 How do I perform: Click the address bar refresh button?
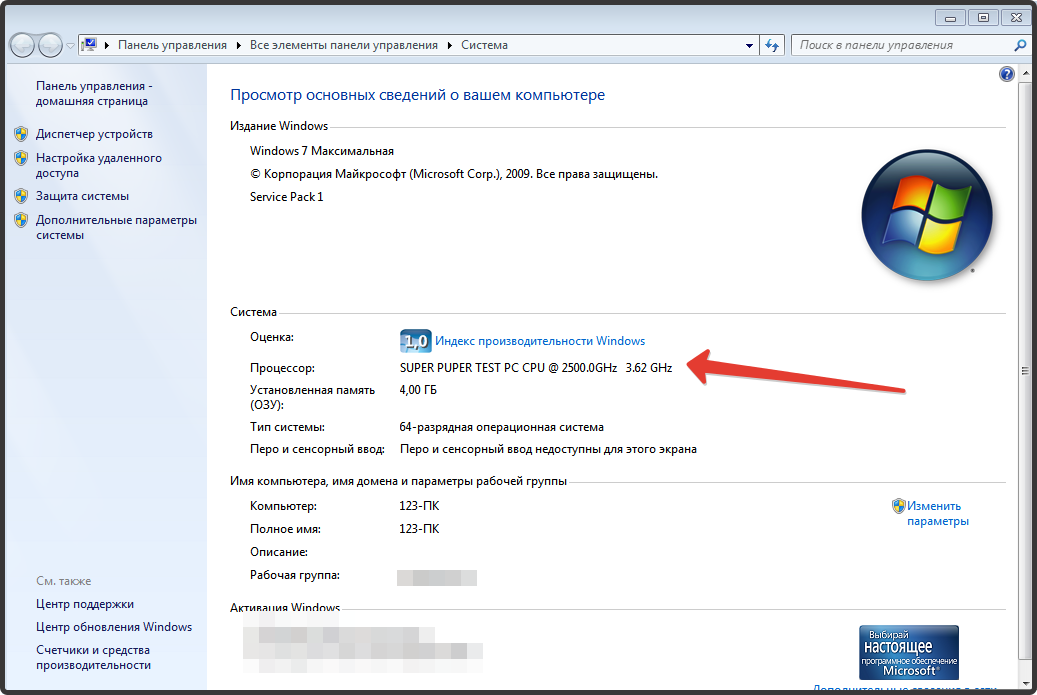click(772, 46)
